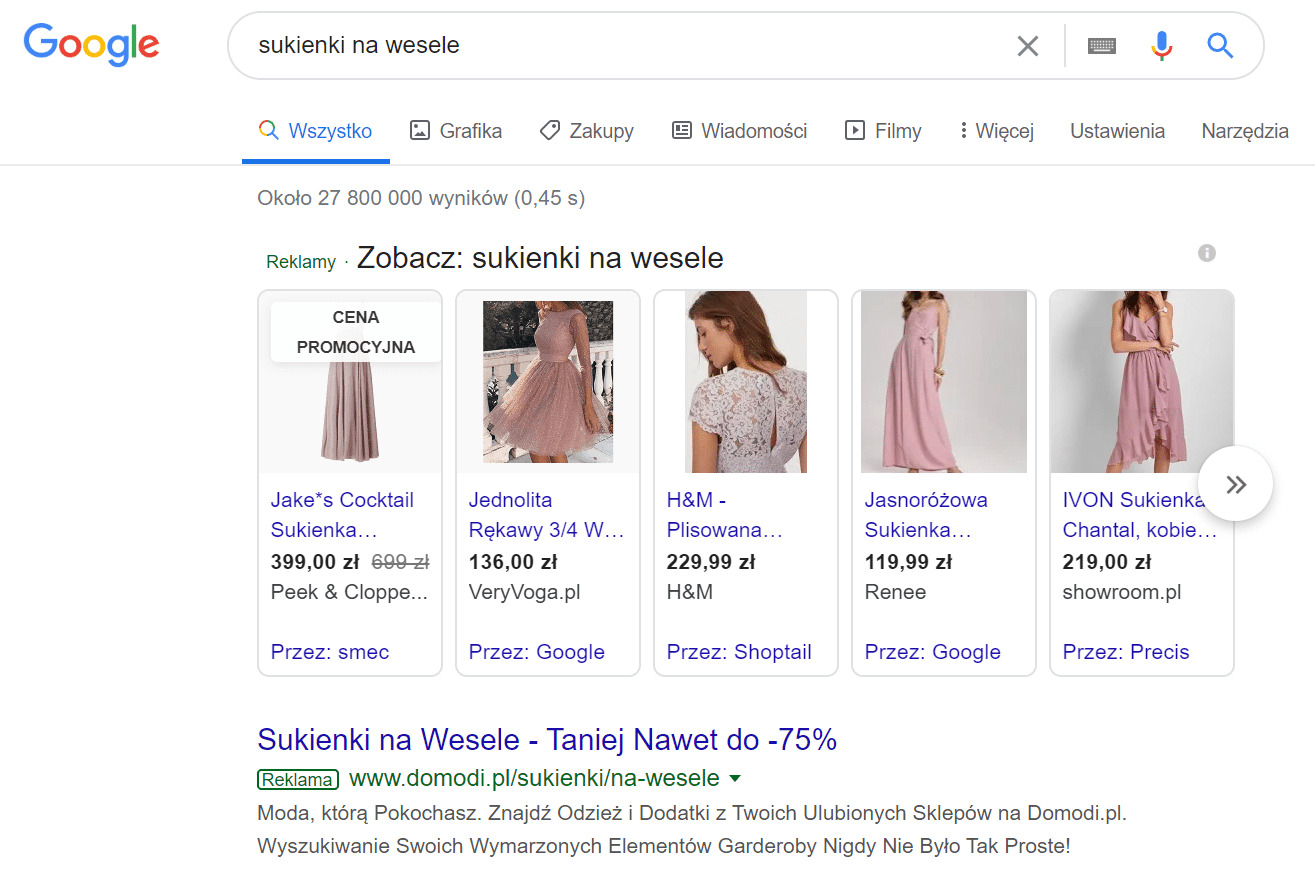Expand the Więcej menu
The image size is (1315, 869).
point(996,131)
